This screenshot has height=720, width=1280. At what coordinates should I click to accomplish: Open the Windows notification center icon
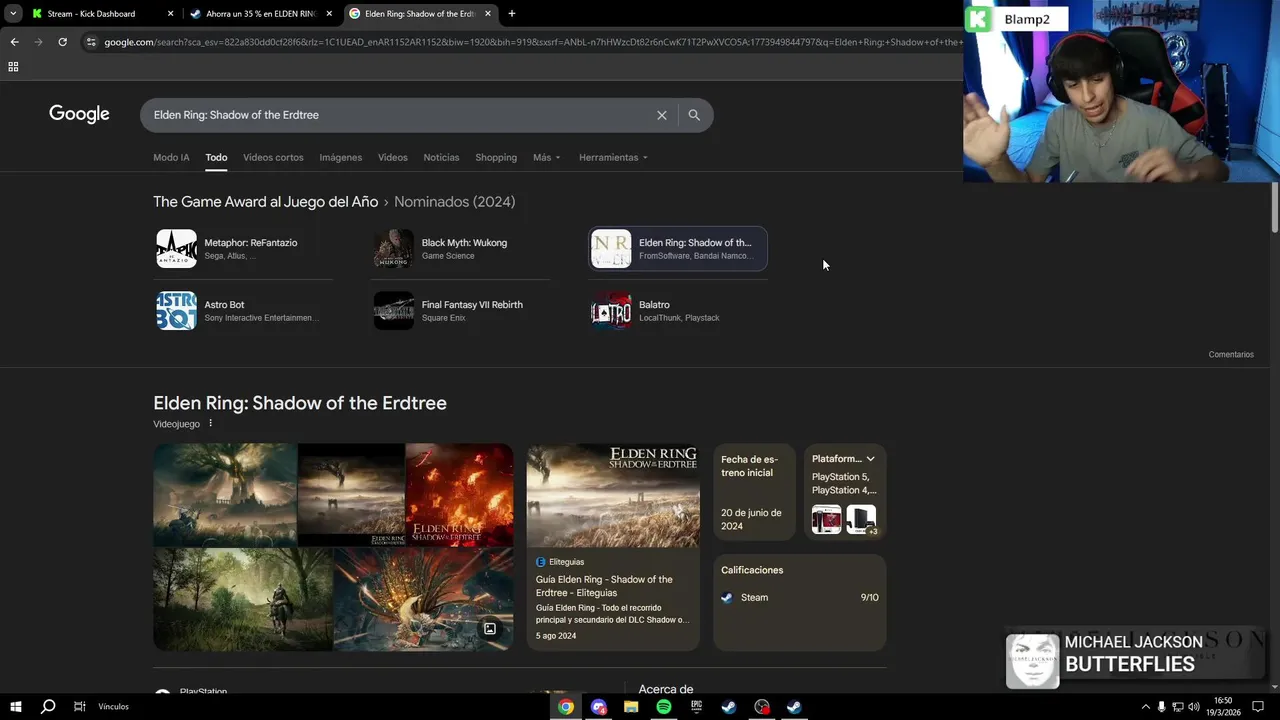pyautogui.click(x=1258, y=707)
